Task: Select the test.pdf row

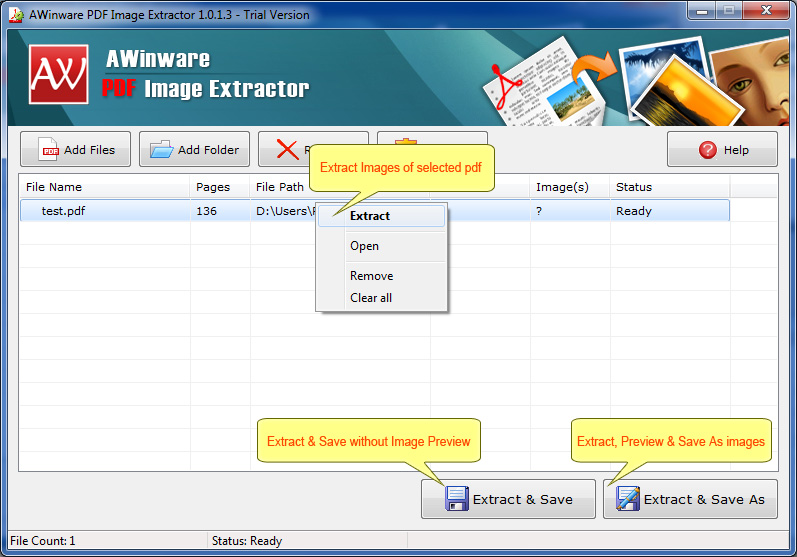Action: coord(375,211)
